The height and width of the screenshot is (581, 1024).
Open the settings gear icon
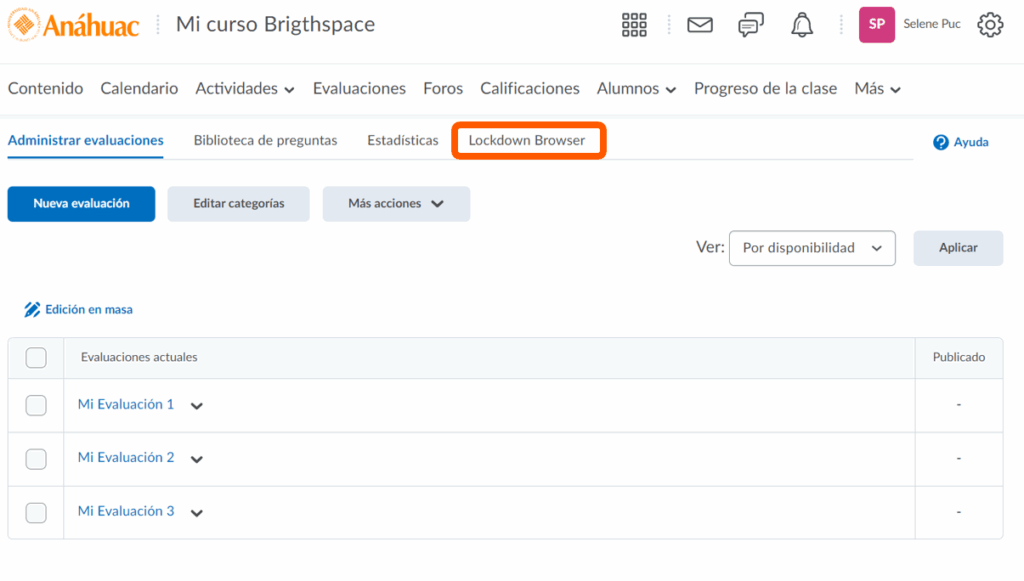990,25
